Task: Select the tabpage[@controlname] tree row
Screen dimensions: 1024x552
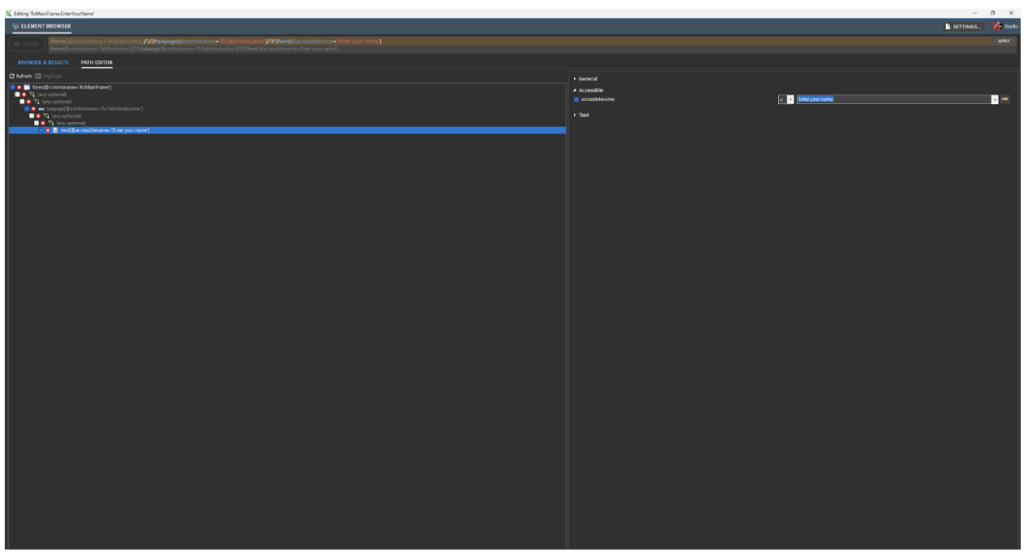Action: click(x=95, y=109)
